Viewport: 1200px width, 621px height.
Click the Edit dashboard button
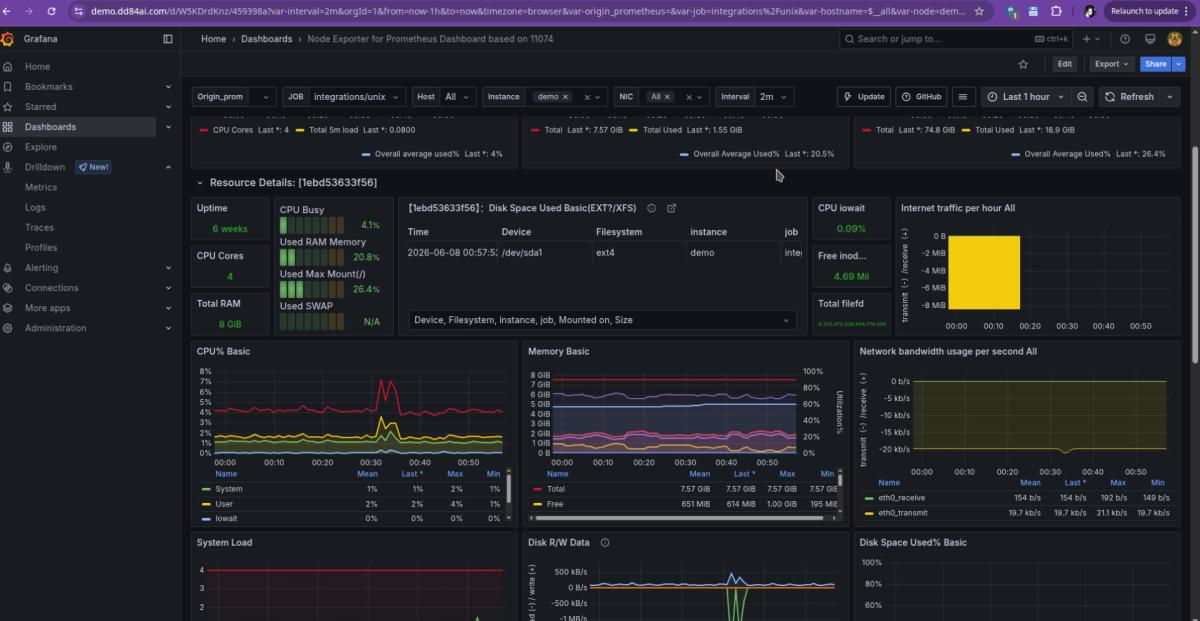tap(1065, 64)
